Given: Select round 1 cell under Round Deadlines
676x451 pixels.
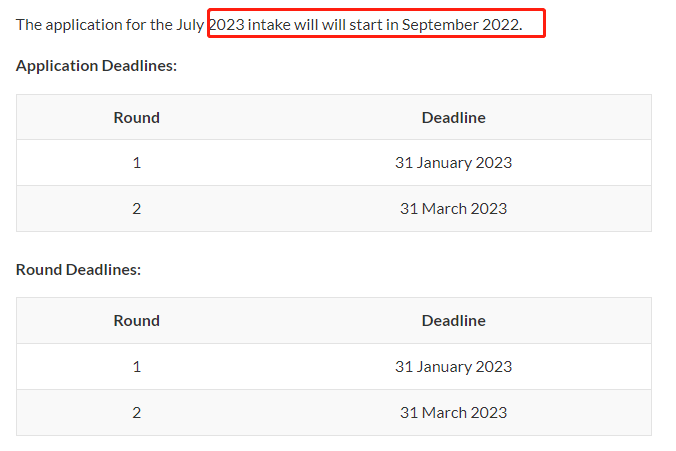Looking at the screenshot, I should click(x=136, y=367).
